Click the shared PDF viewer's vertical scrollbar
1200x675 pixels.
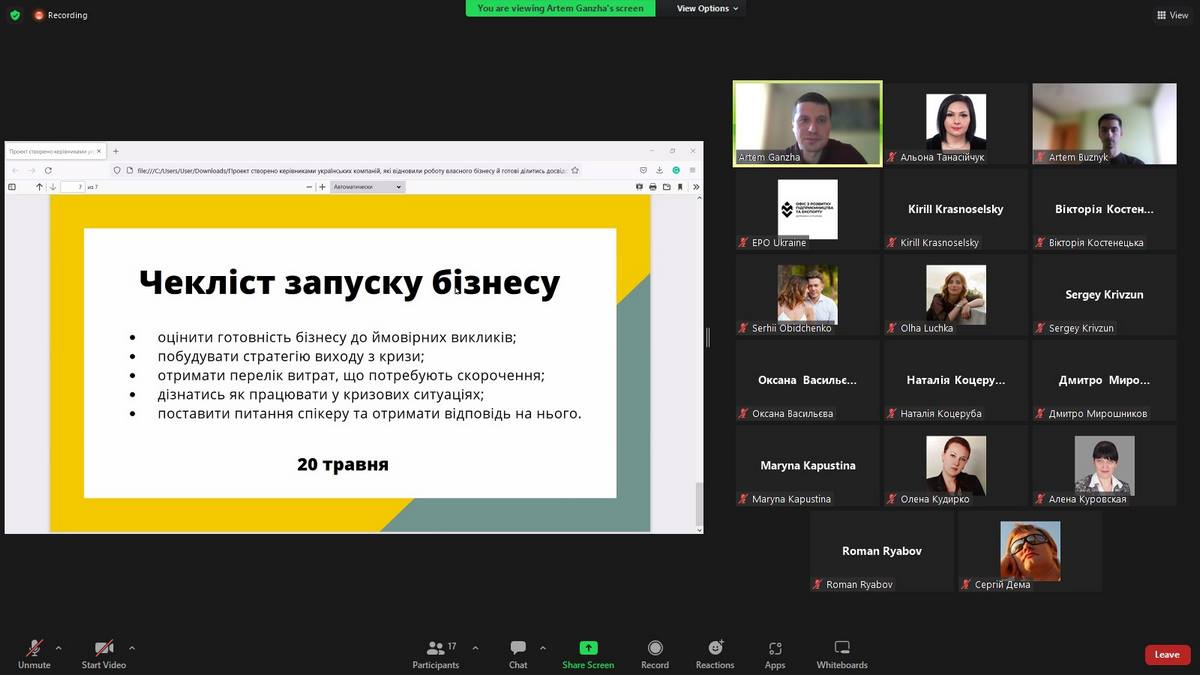pos(698,500)
